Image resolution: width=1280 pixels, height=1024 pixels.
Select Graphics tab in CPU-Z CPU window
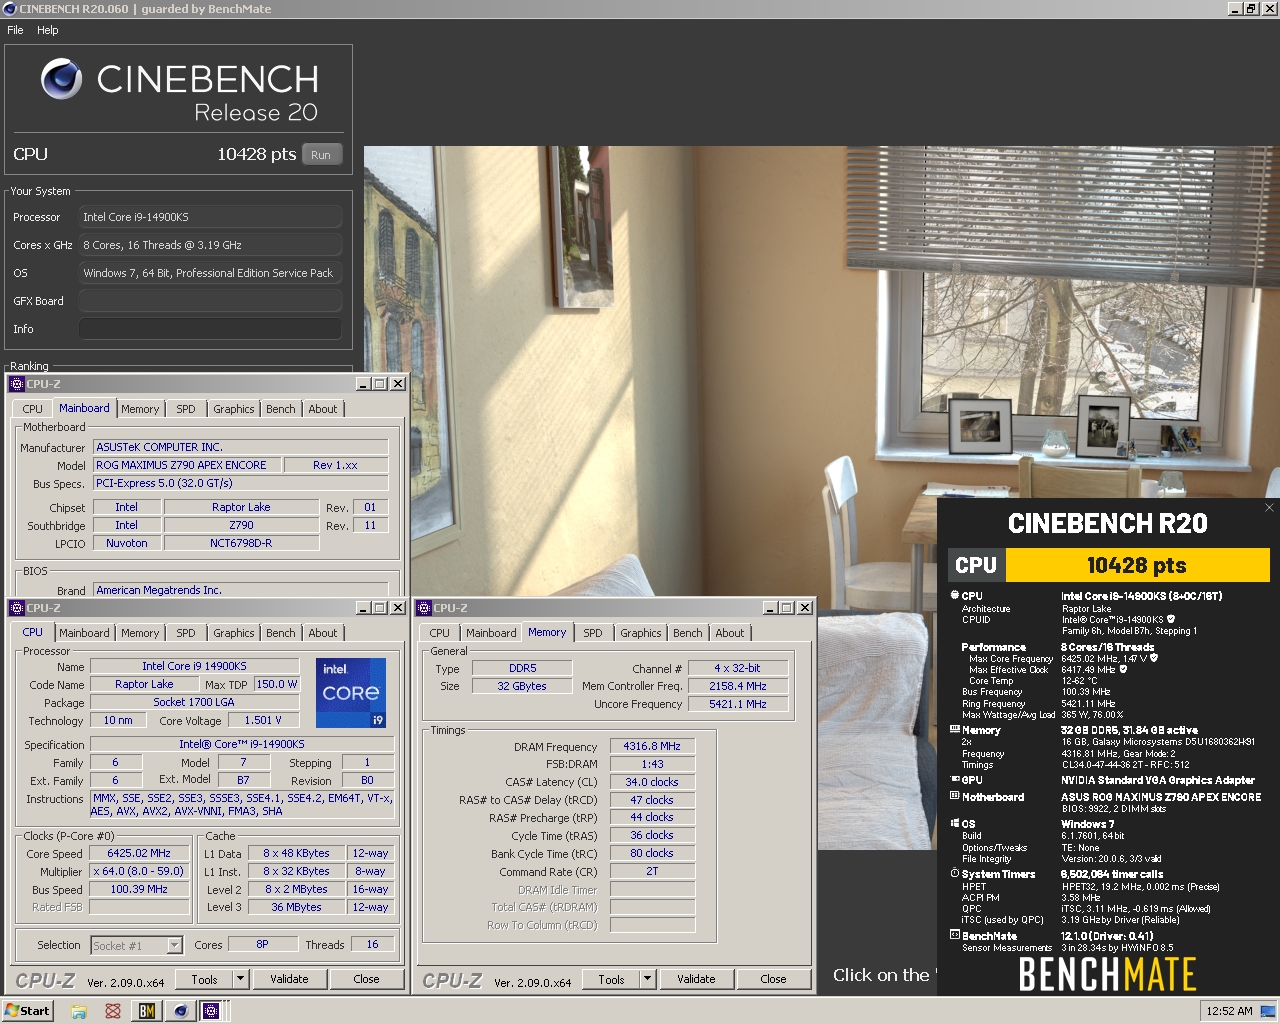pos(234,633)
